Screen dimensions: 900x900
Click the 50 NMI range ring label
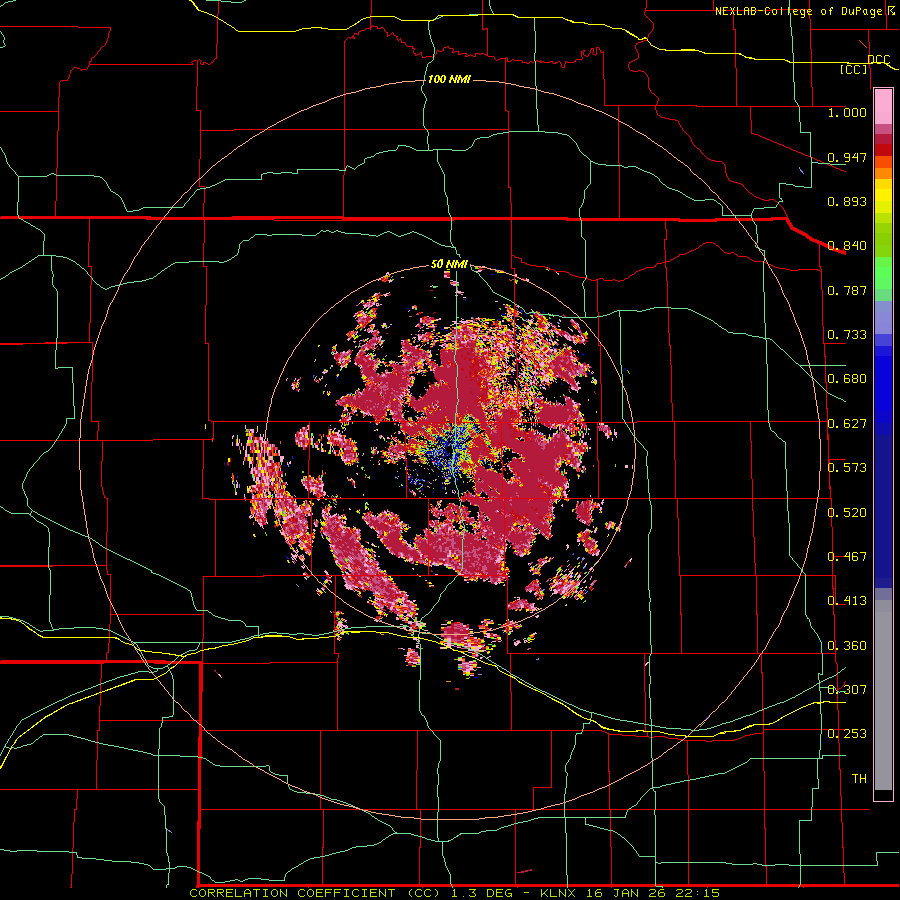pyautogui.click(x=449, y=264)
